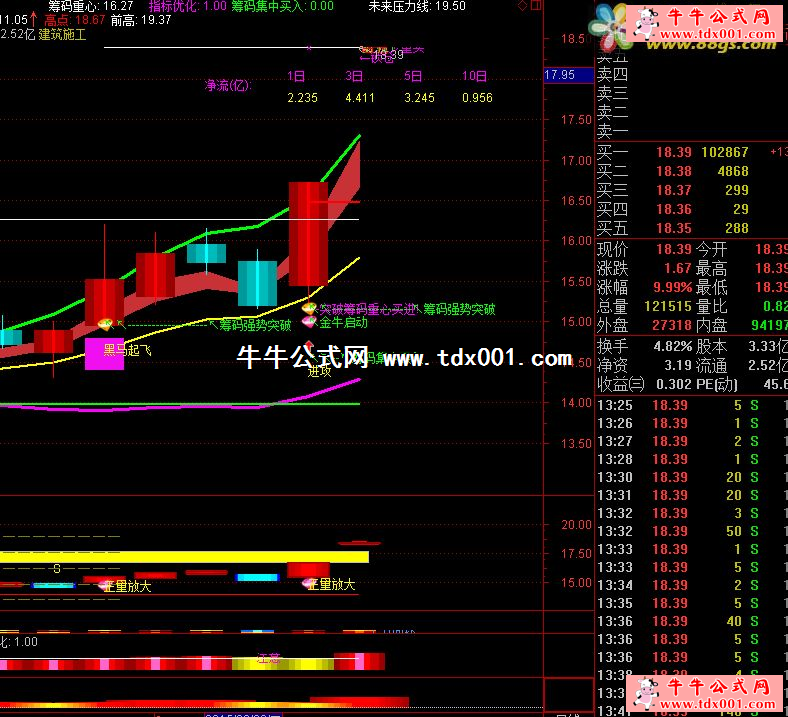Click the 3日 net flow column header
Screen dimensions: 788x717
354,76
